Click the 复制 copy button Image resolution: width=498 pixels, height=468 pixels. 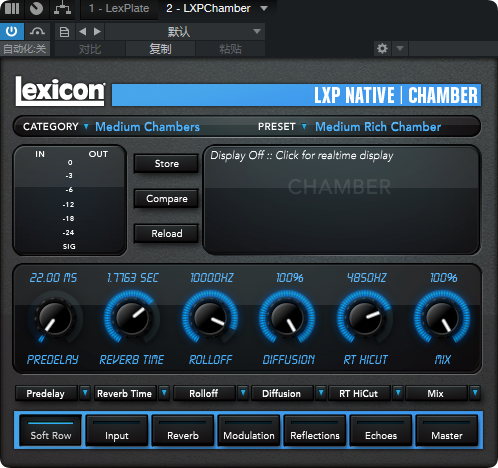pyautogui.click(x=160, y=49)
